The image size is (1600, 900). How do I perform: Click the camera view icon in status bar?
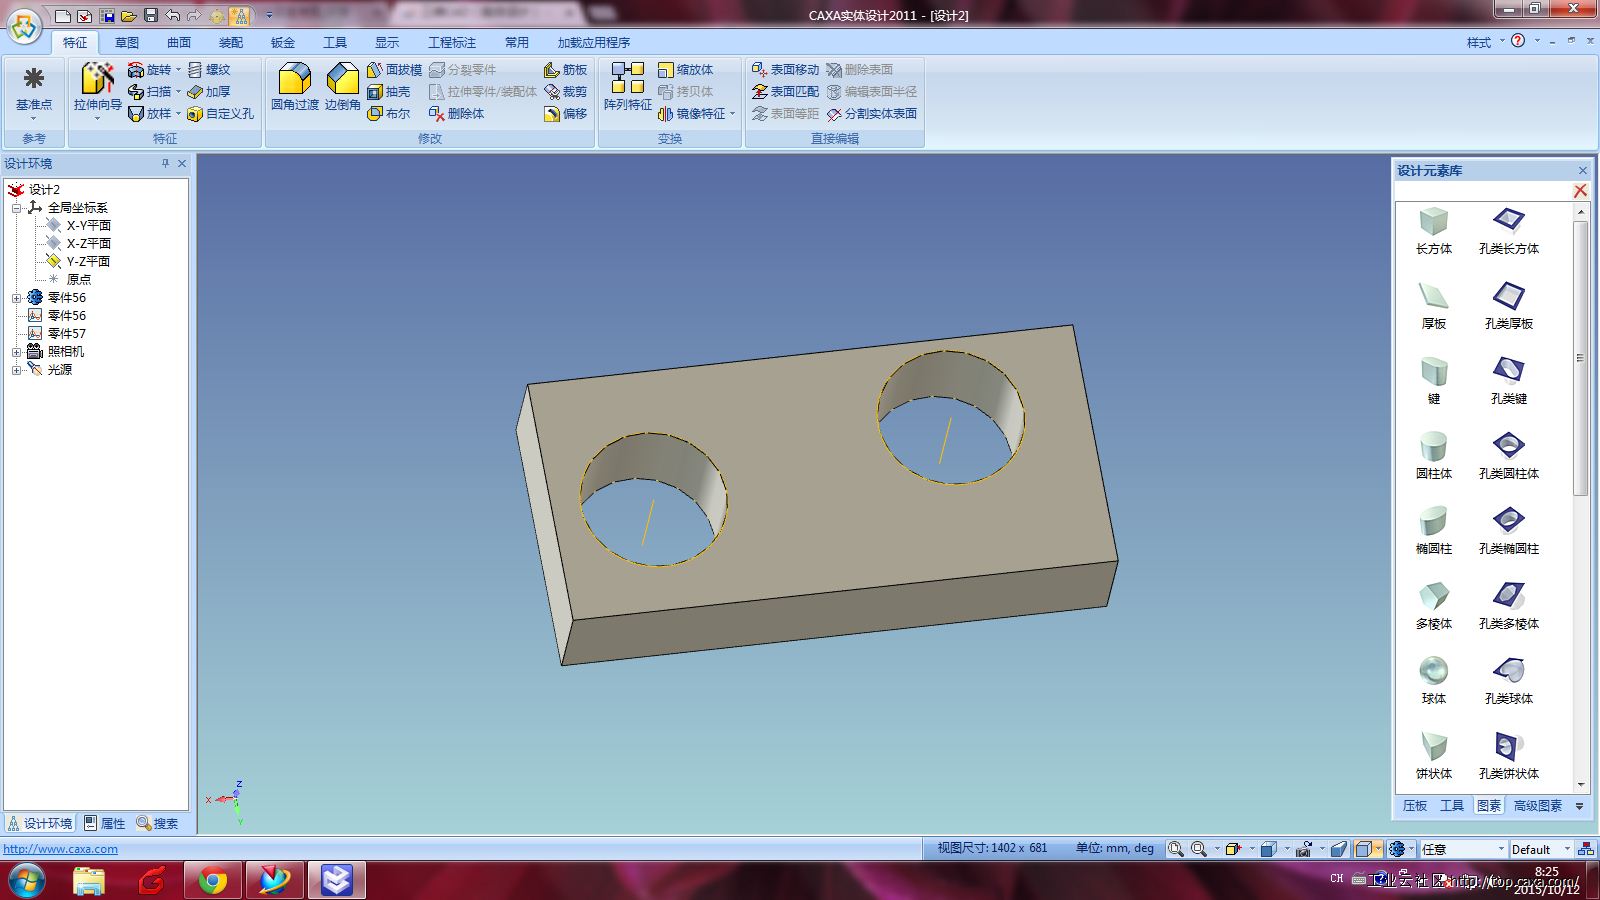1303,849
